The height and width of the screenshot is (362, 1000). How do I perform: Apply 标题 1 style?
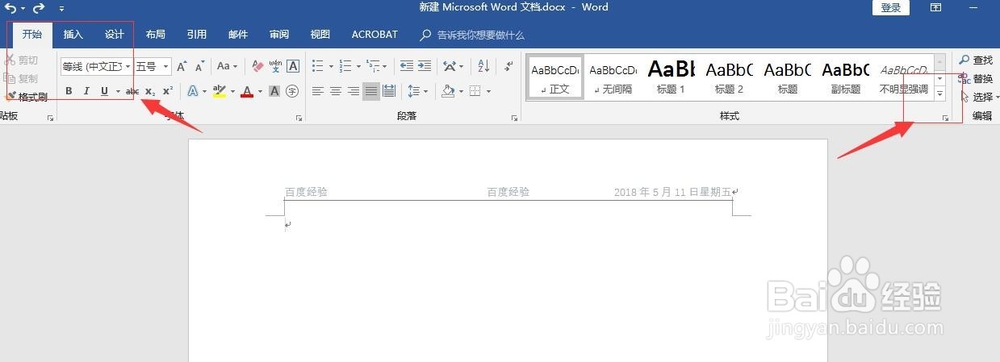click(671, 76)
